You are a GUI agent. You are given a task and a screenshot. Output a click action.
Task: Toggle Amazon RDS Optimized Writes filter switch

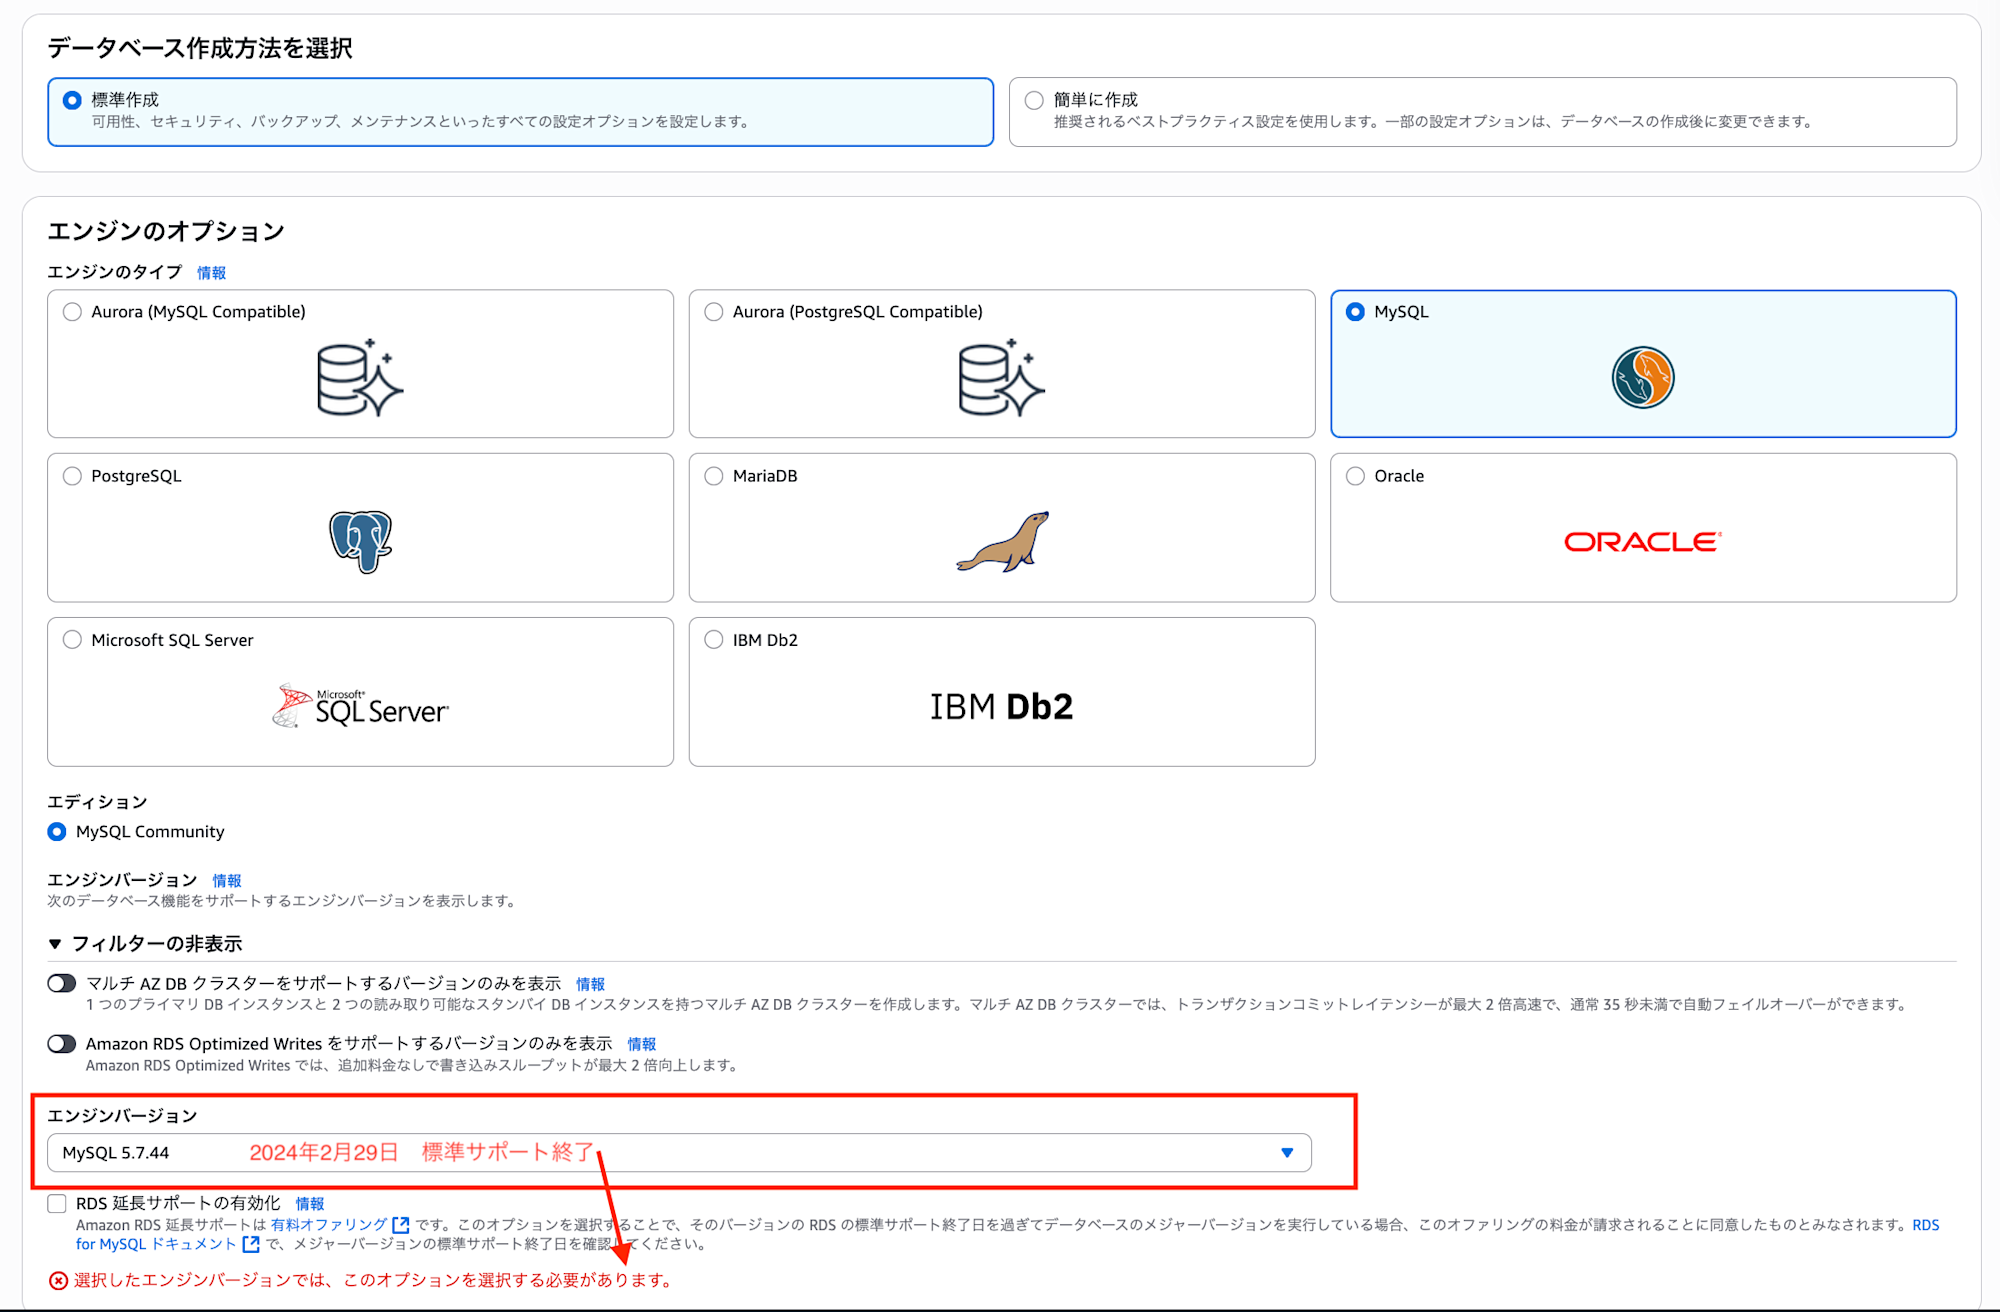click(62, 1044)
